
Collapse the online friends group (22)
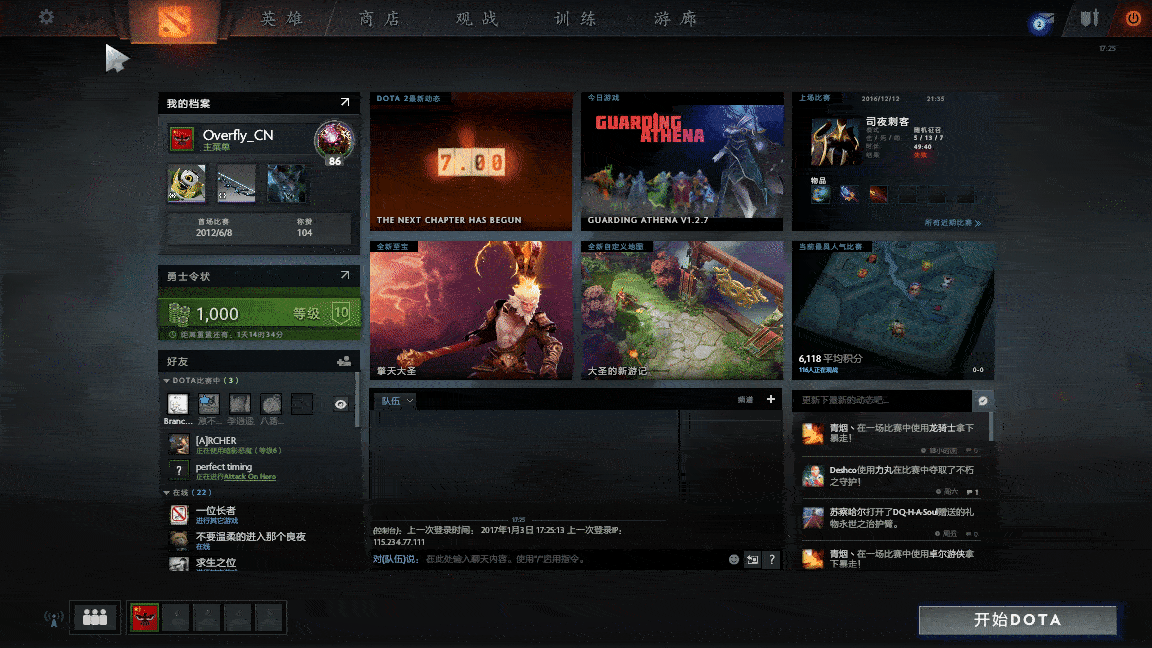tap(166, 492)
